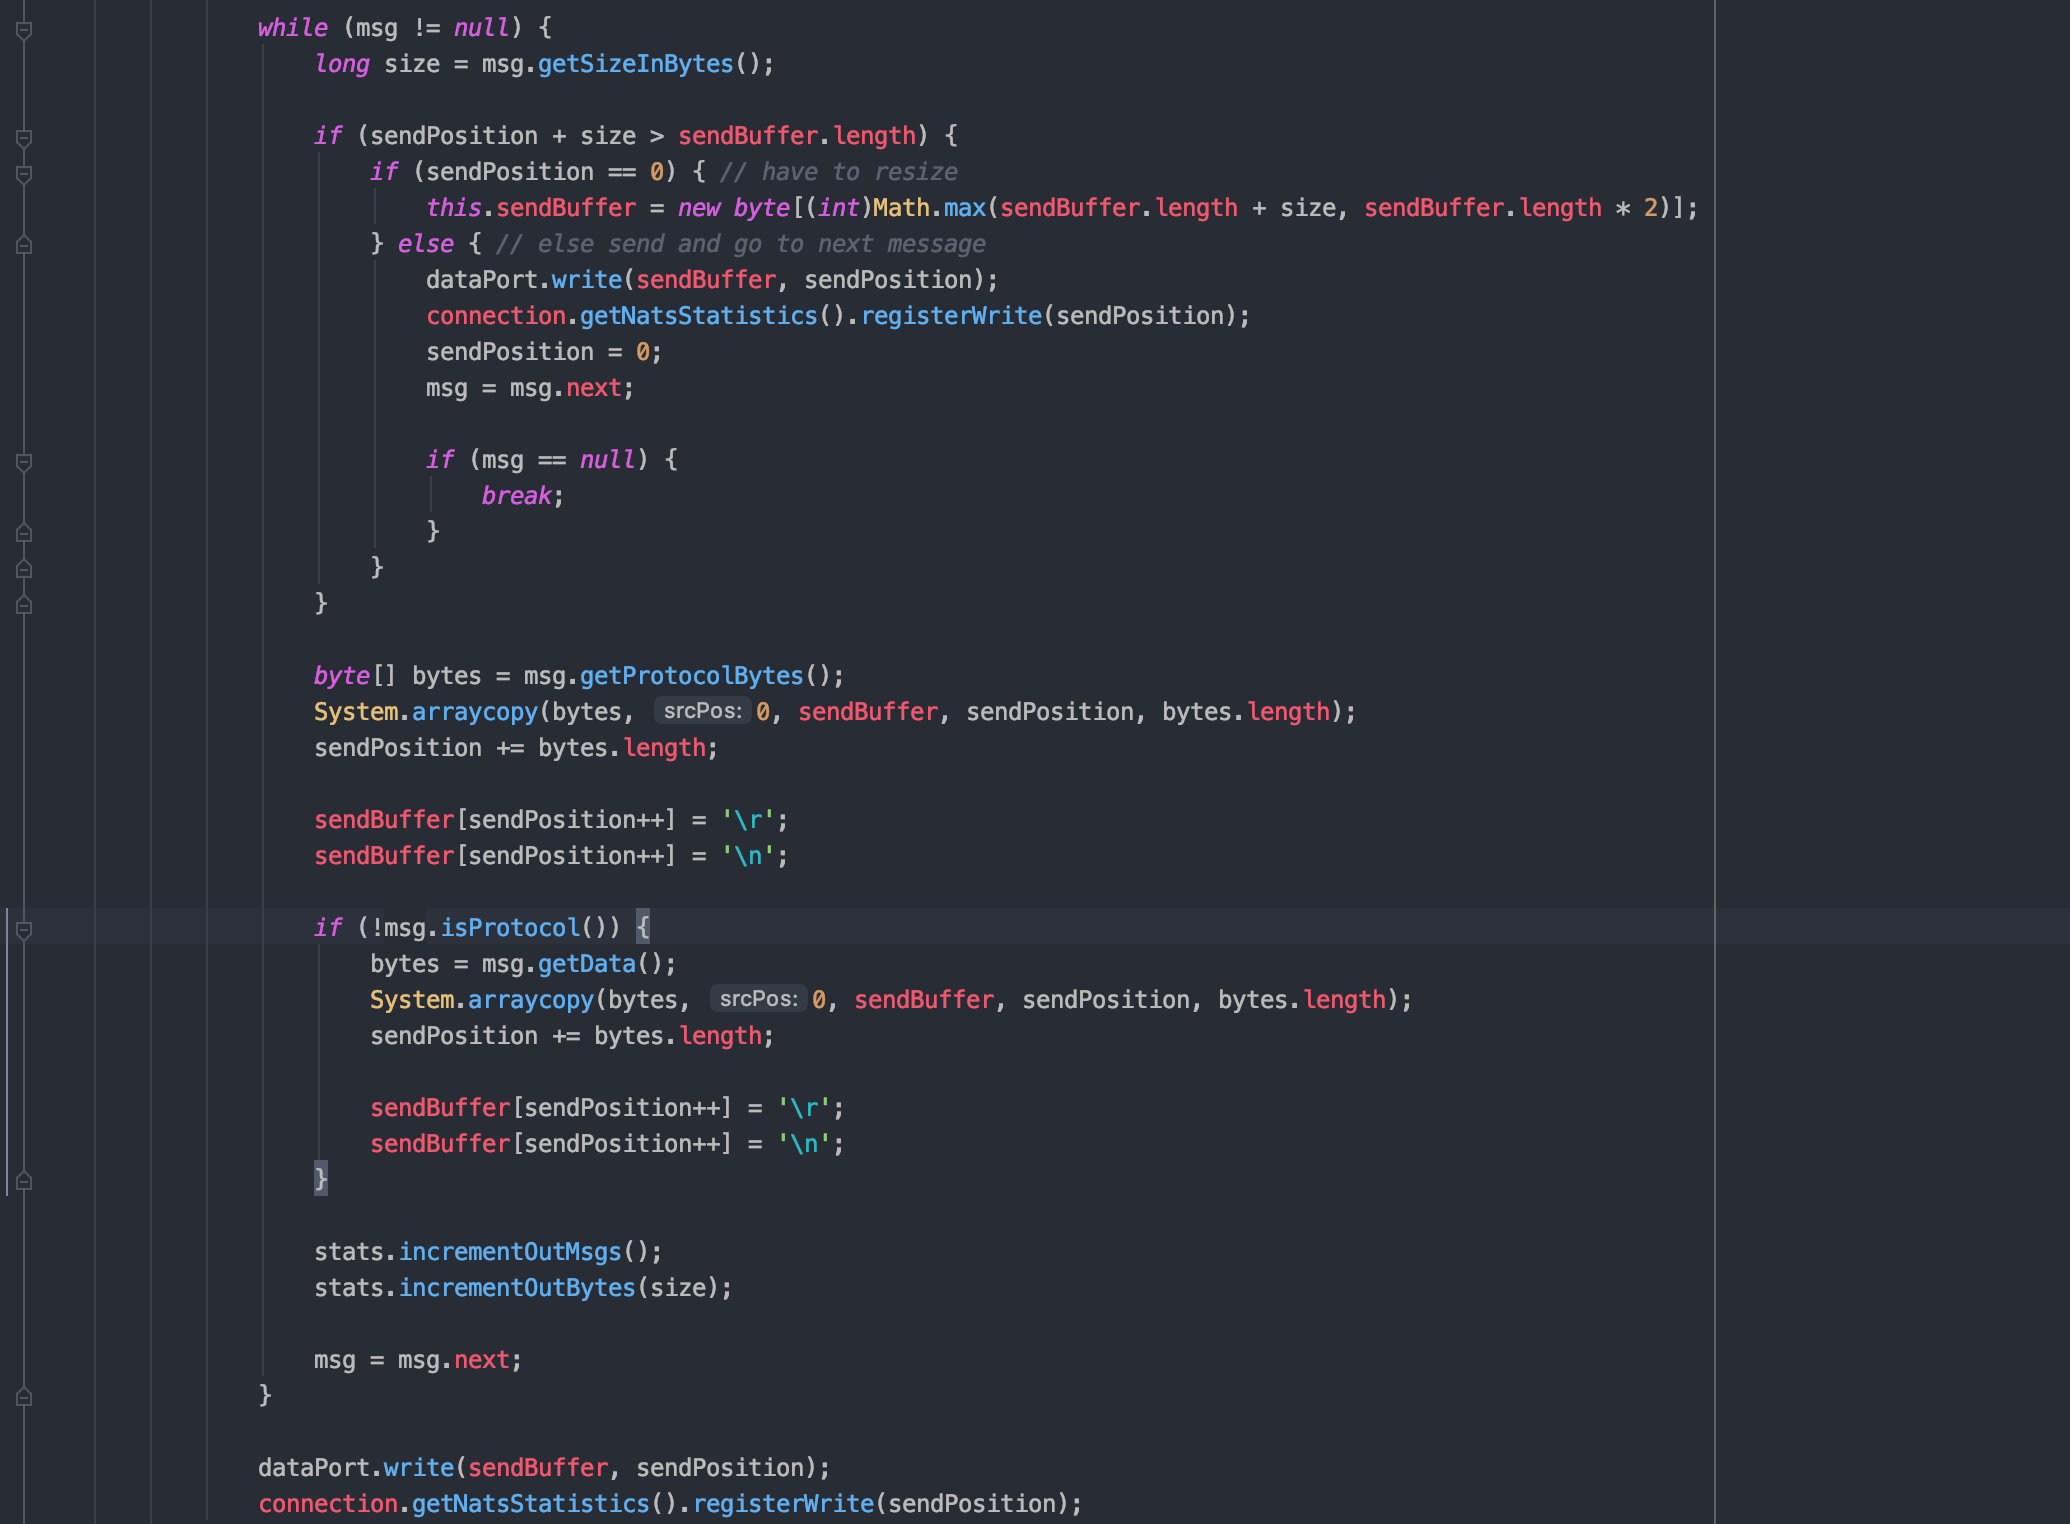
Task: Click the isProtocol method name
Action: click(510, 928)
